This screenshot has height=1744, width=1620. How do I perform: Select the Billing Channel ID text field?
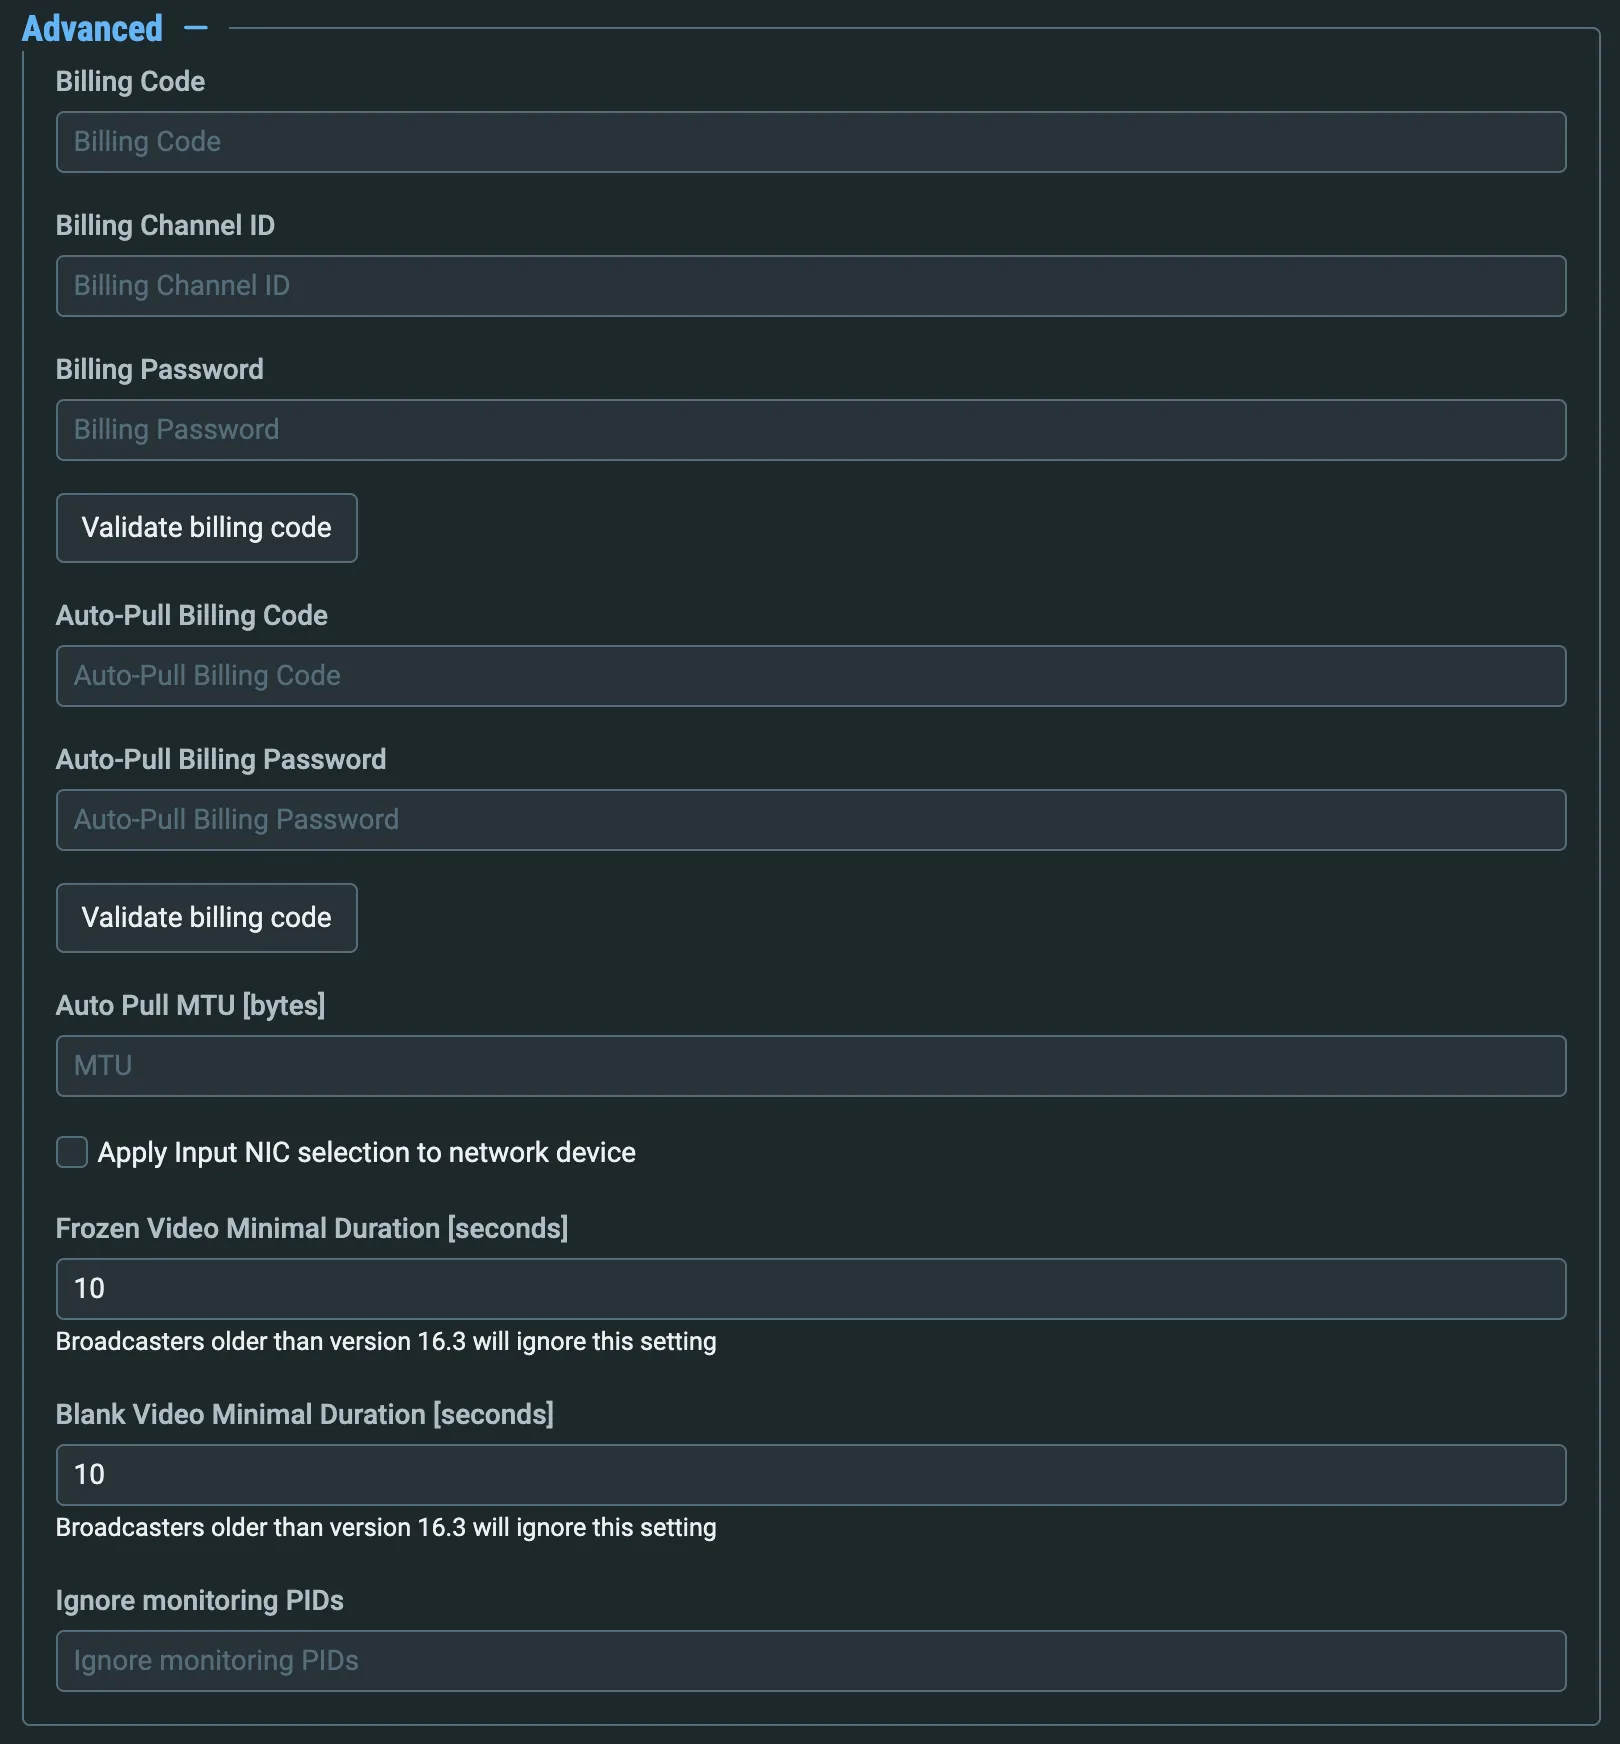(x=811, y=286)
